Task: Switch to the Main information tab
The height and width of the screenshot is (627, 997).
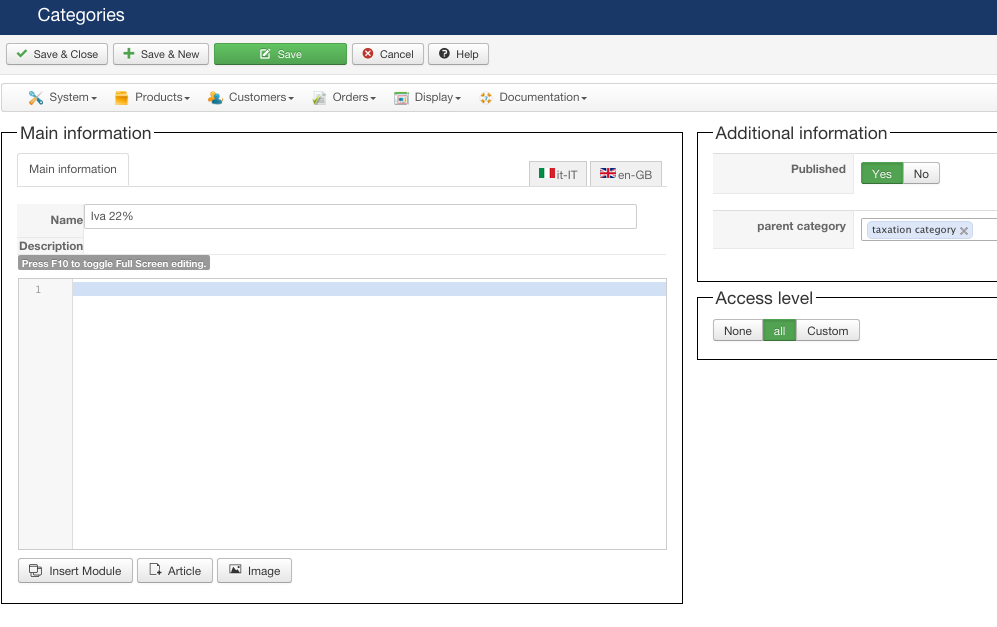Action: 72,169
